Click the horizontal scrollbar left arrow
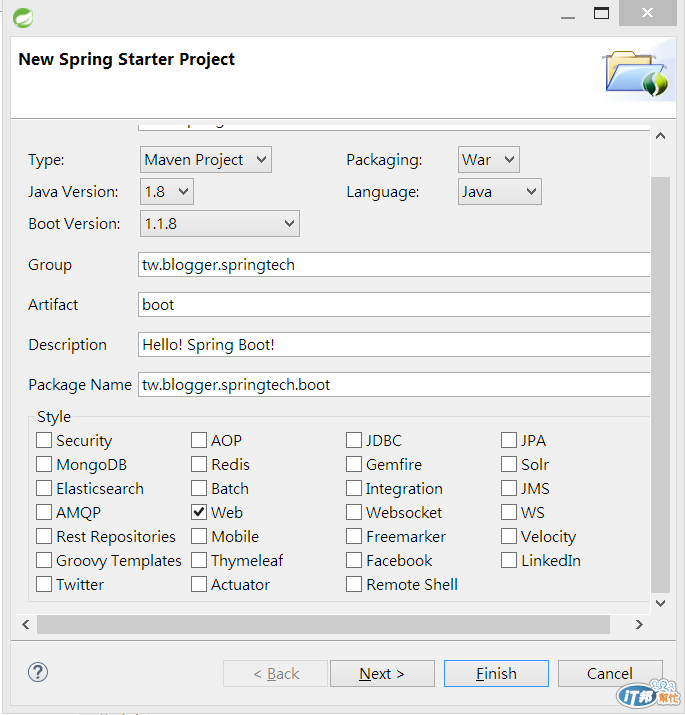Screen dimensions: 685x715 coord(26,624)
